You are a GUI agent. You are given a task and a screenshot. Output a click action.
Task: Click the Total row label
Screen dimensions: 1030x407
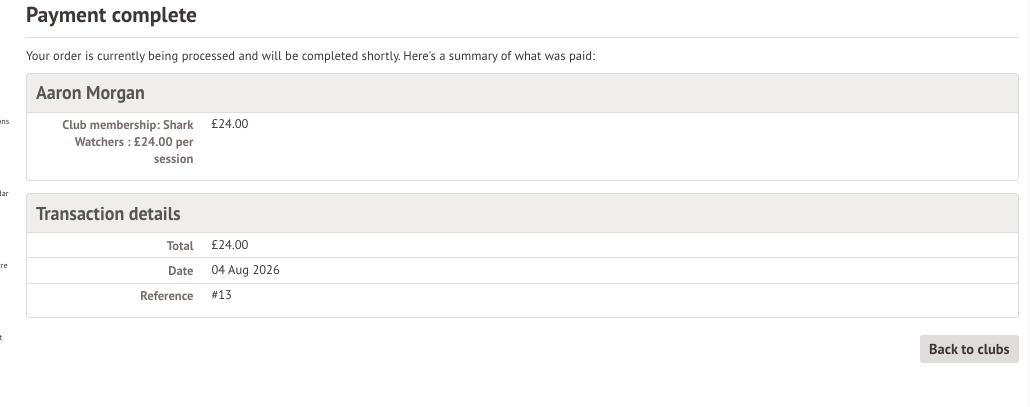pyautogui.click(x=180, y=246)
